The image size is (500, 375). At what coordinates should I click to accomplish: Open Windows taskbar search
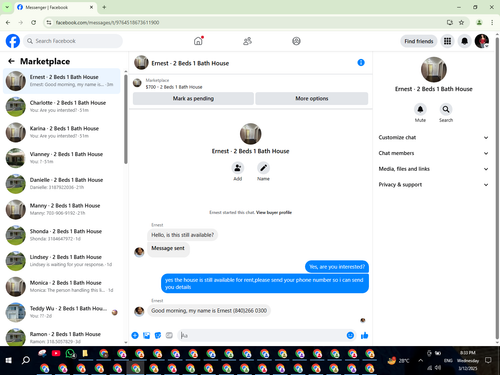(x=26, y=360)
